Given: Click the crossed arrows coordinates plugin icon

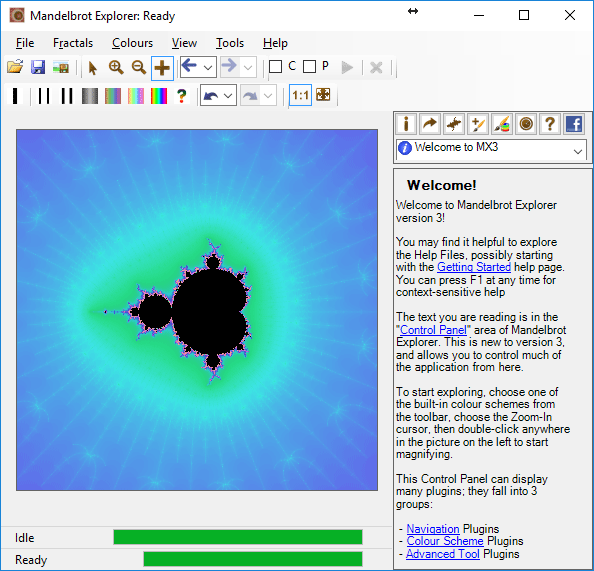Looking at the screenshot, I should [454, 124].
